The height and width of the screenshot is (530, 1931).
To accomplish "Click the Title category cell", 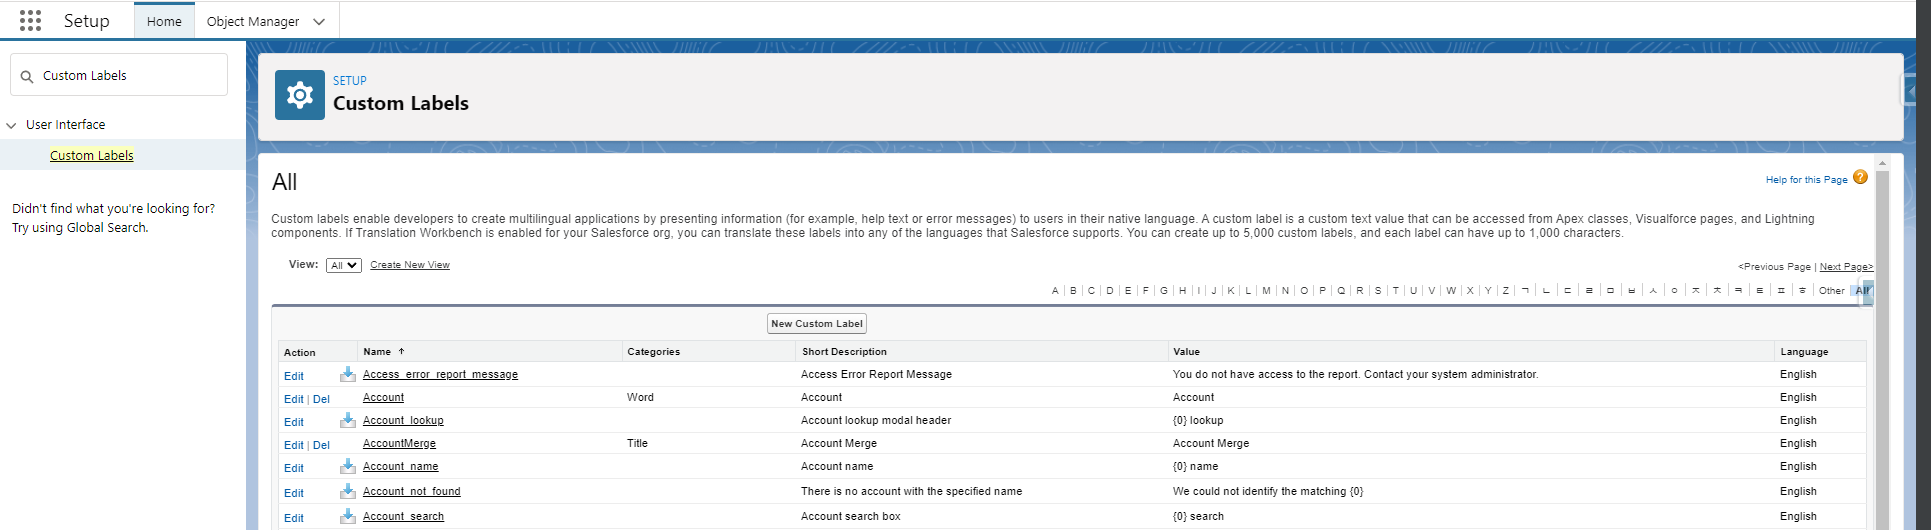I will coord(637,443).
